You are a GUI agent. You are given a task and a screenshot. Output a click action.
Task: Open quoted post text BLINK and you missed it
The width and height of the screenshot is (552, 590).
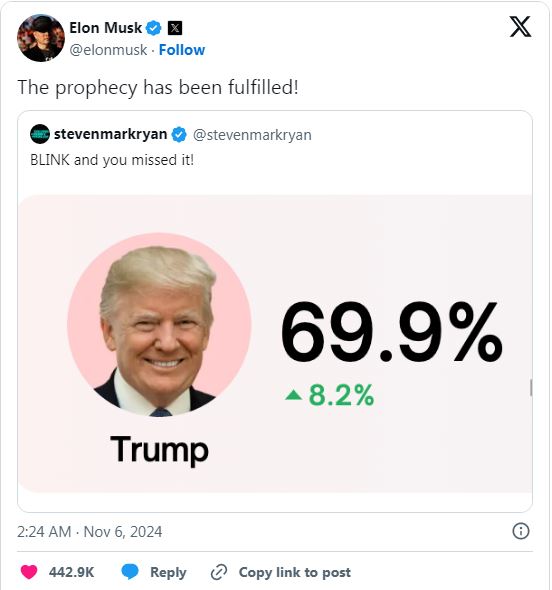112,160
